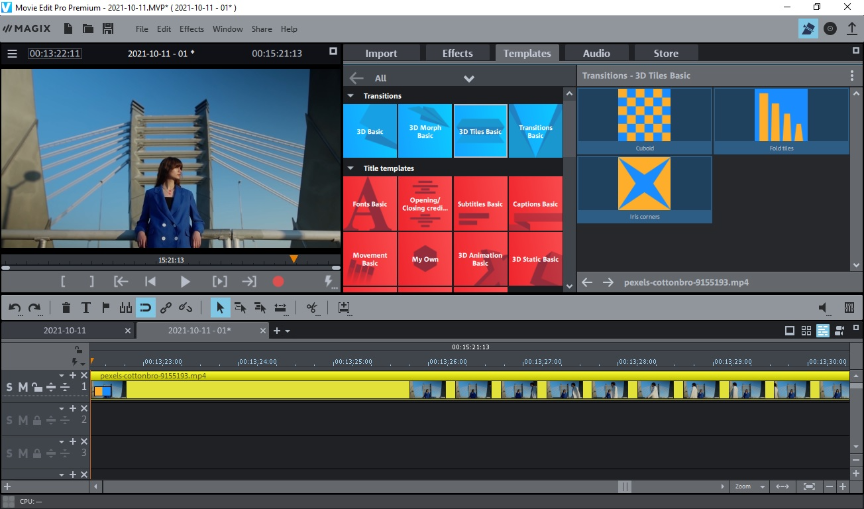Toggle Solo on track 2
This screenshot has width=864, height=509.
(9, 420)
